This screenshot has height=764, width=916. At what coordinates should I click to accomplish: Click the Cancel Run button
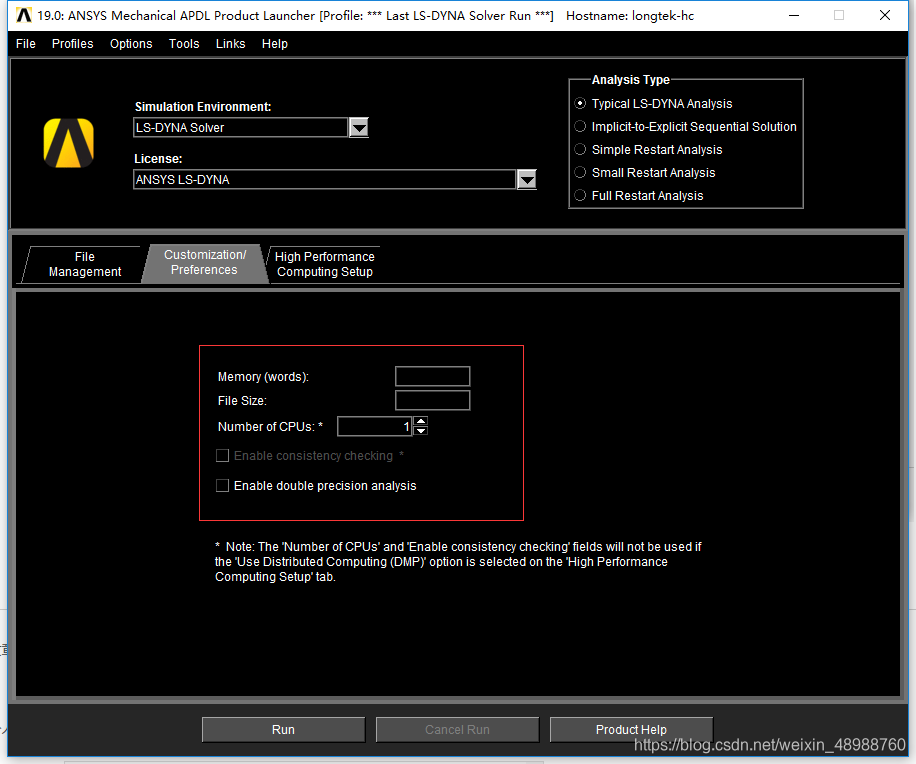click(x=457, y=730)
